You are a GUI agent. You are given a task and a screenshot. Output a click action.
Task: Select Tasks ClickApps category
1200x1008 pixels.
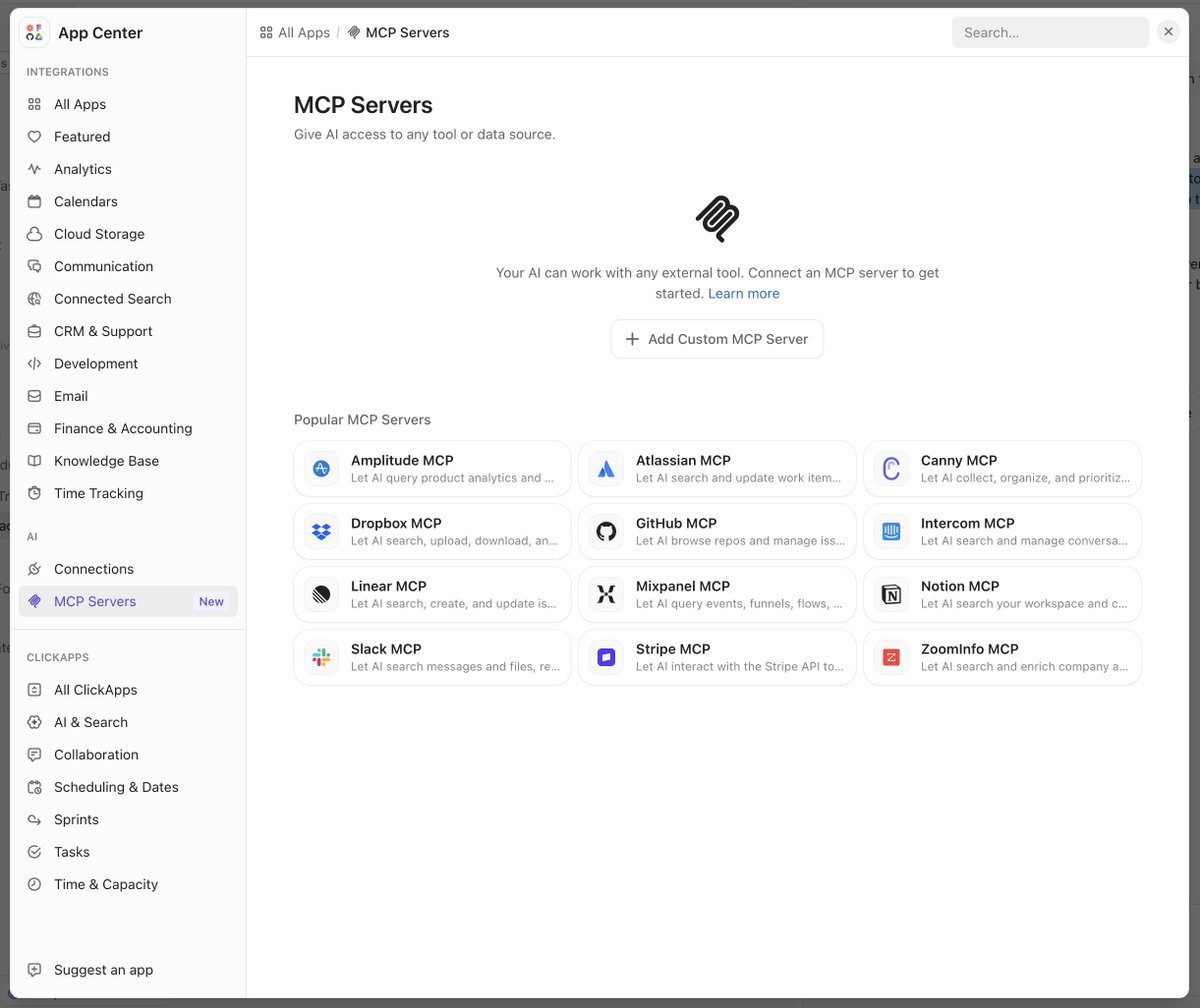click(128, 852)
